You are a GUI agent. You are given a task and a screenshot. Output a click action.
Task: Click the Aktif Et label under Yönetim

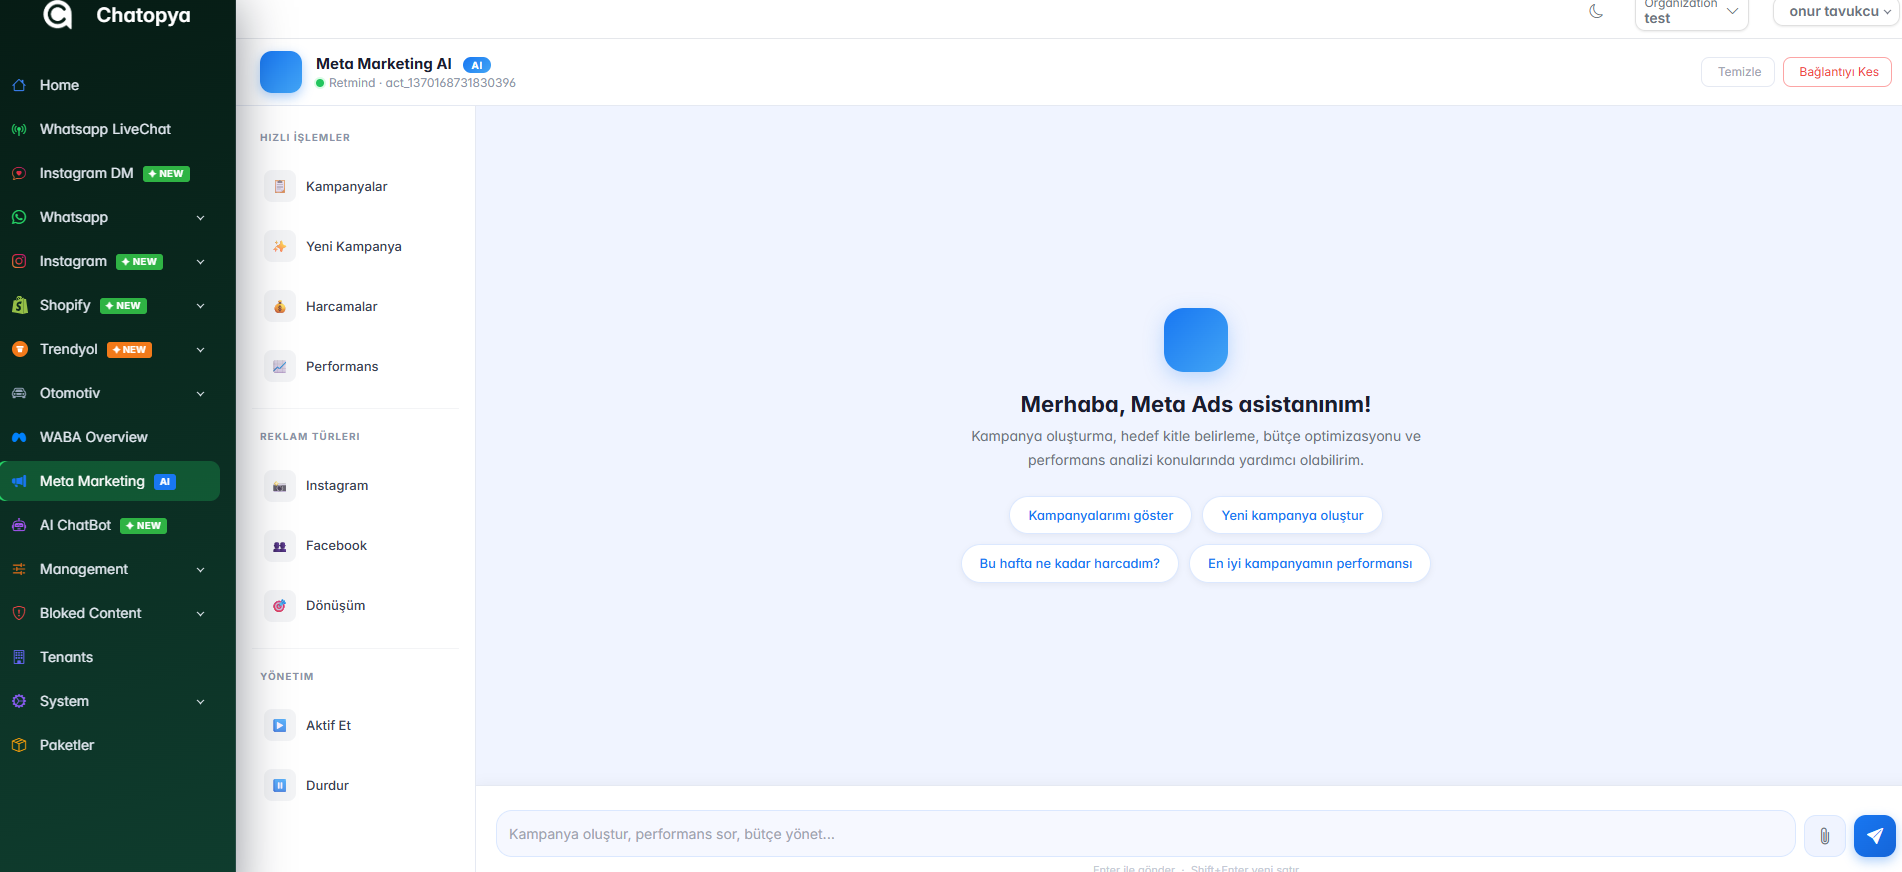tap(328, 726)
